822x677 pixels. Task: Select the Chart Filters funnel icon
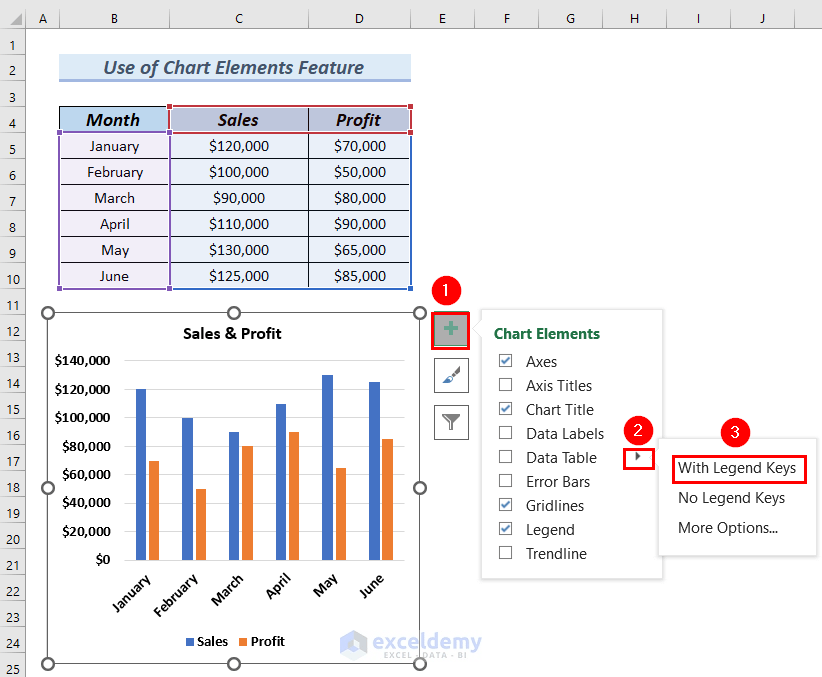(x=450, y=422)
